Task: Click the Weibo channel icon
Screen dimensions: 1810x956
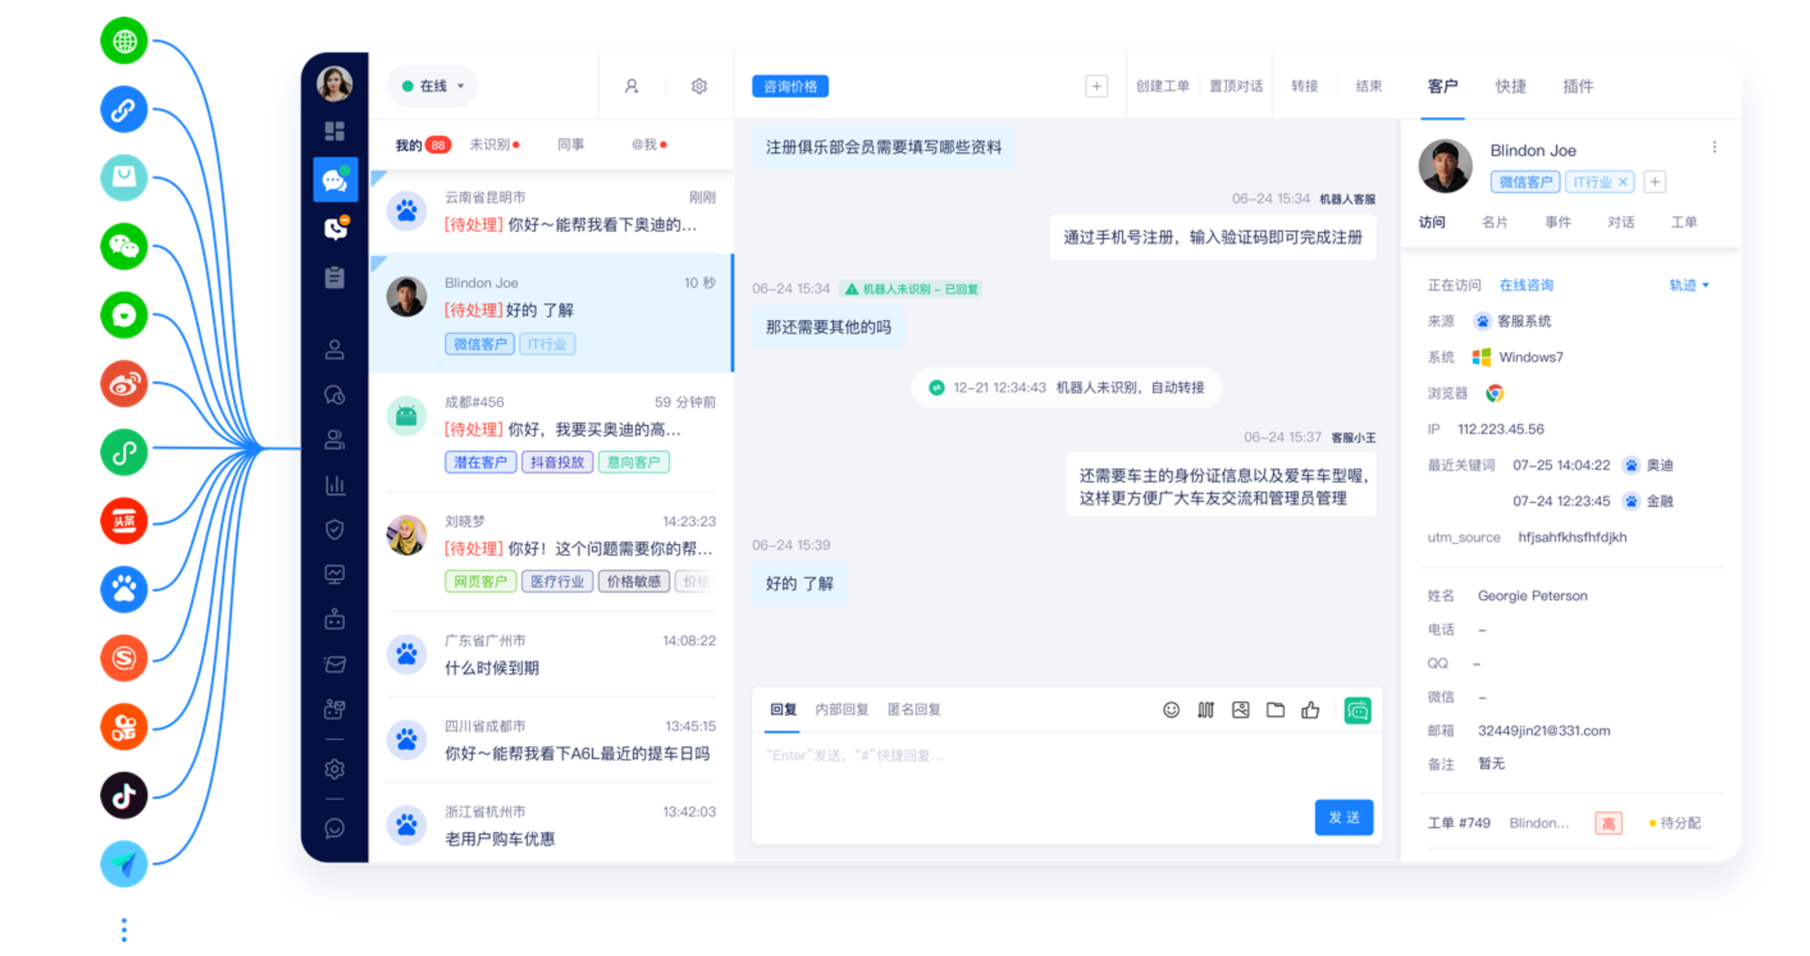Action: pos(124,384)
